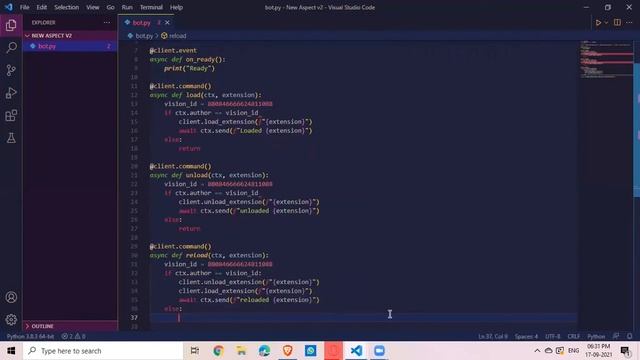
Task: Open the Search view in activity bar
Action: click(11, 48)
